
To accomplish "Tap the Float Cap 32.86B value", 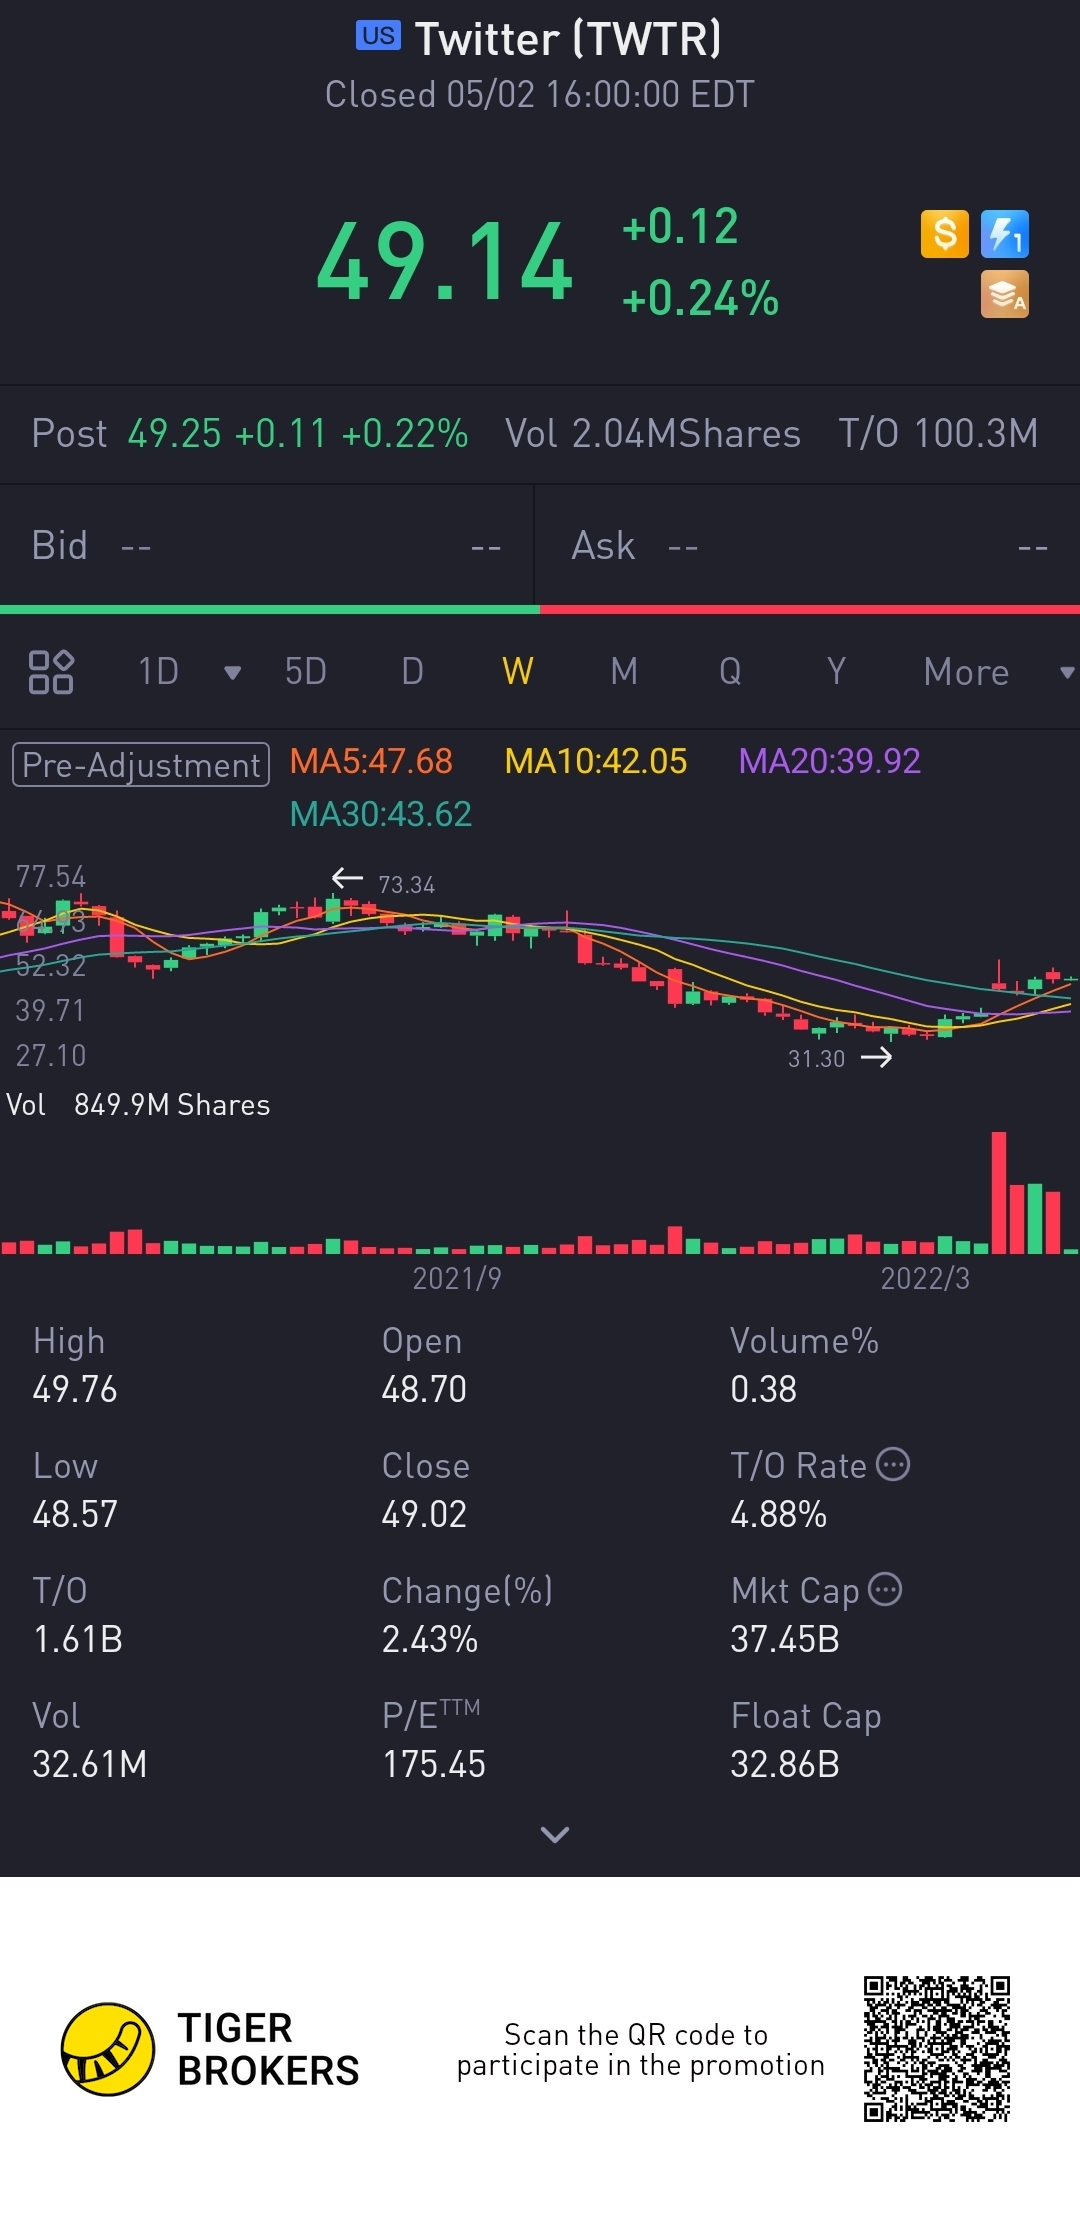I will [x=785, y=1764].
